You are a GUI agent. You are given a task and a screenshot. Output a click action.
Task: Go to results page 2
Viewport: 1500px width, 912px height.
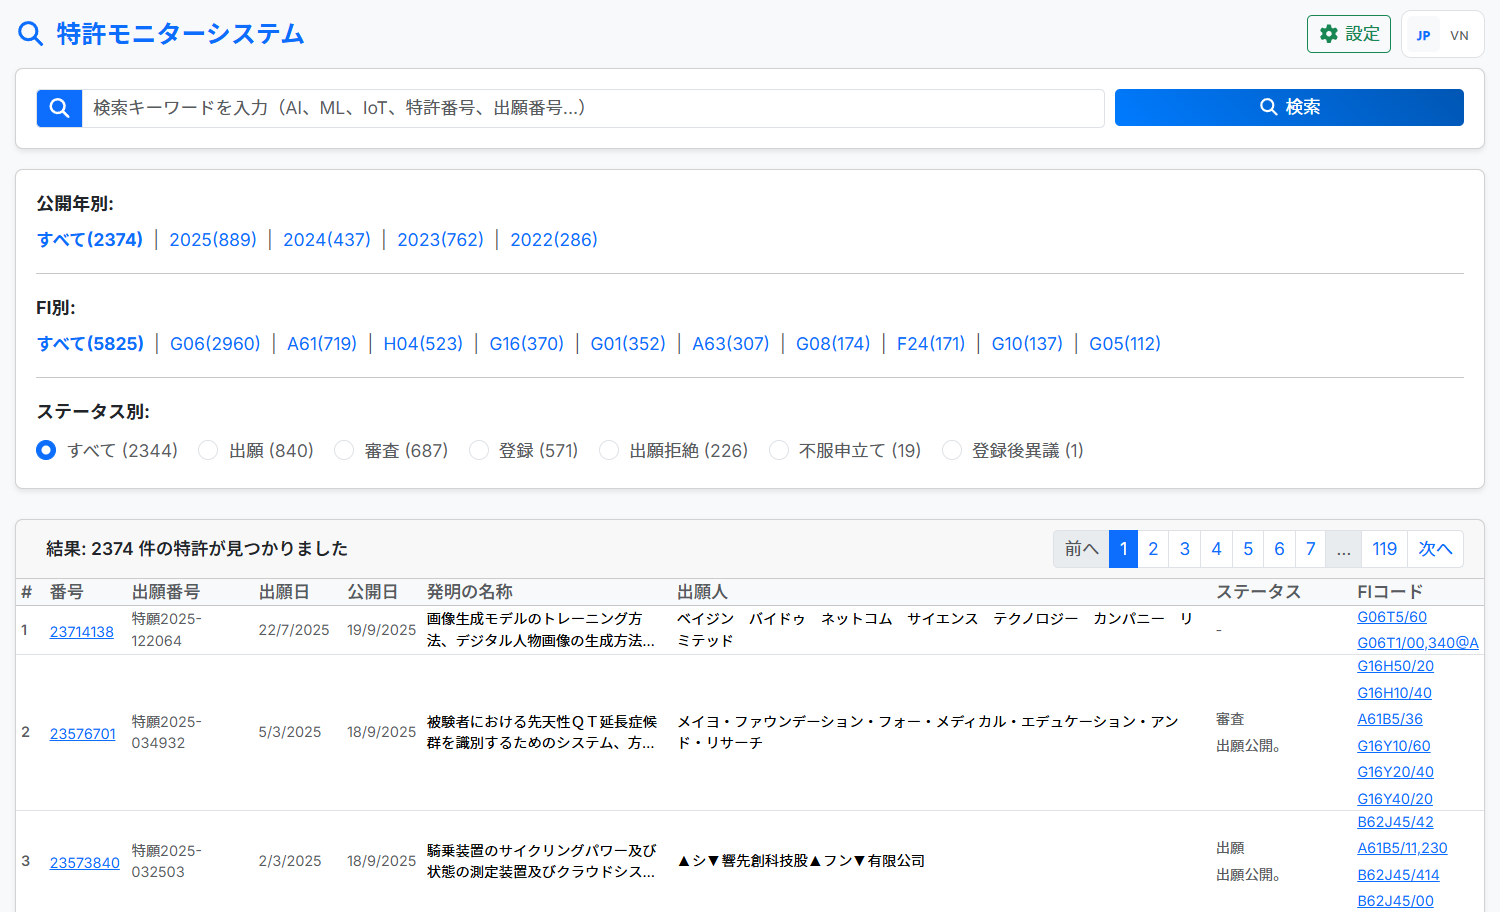pyautogui.click(x=1153, y=549)
